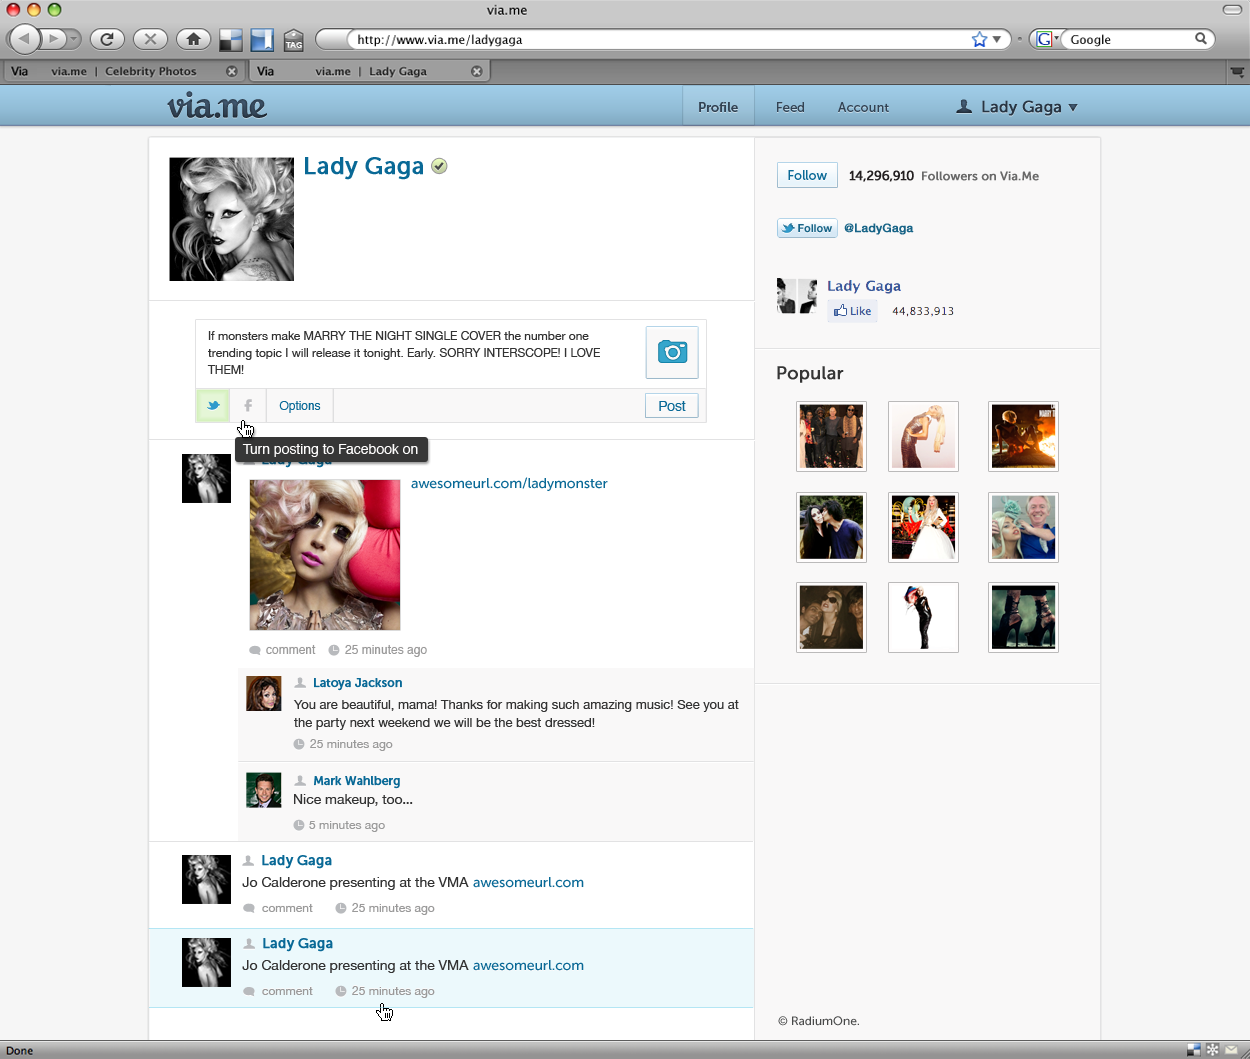This screenshot has height=1059, width=1250.
Task: Click the camera icon to attach photo
Action: click(672, 352)
